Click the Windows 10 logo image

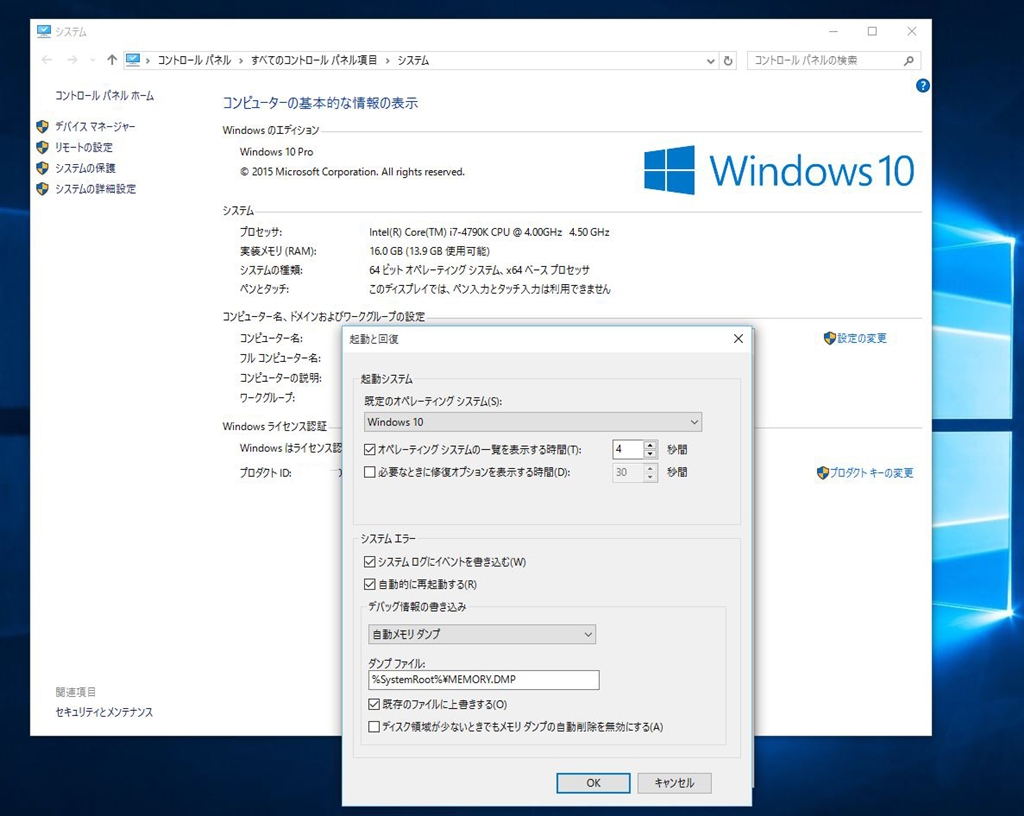tap(778, 170)
